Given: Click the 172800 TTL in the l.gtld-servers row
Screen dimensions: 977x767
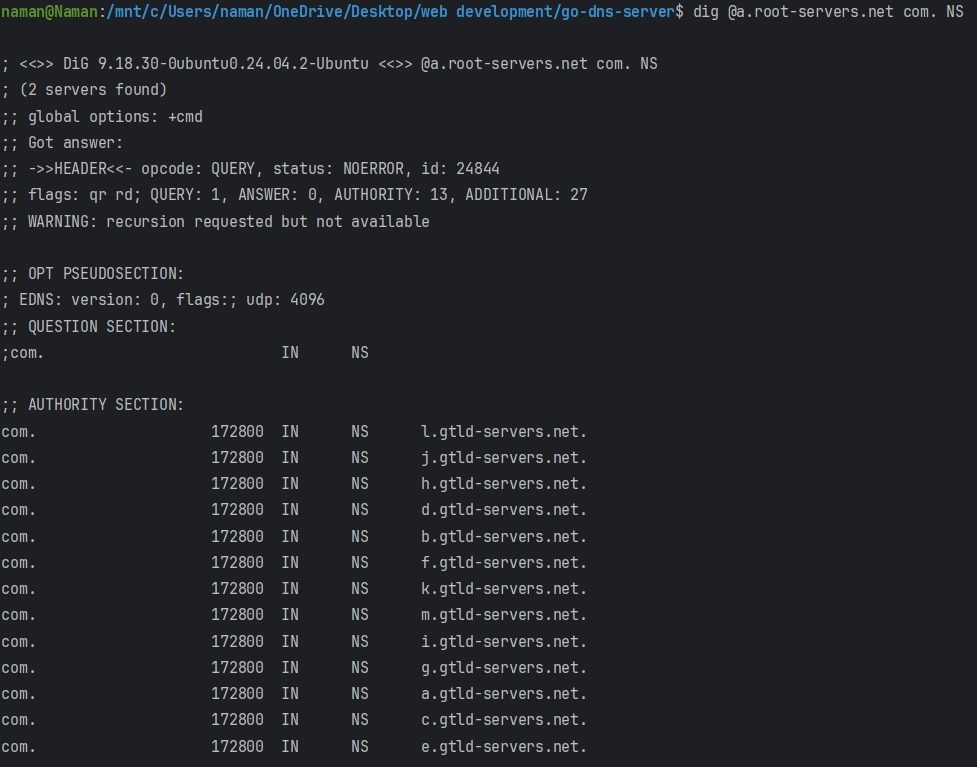Looking at the screenshot, I should pos(237,431).
